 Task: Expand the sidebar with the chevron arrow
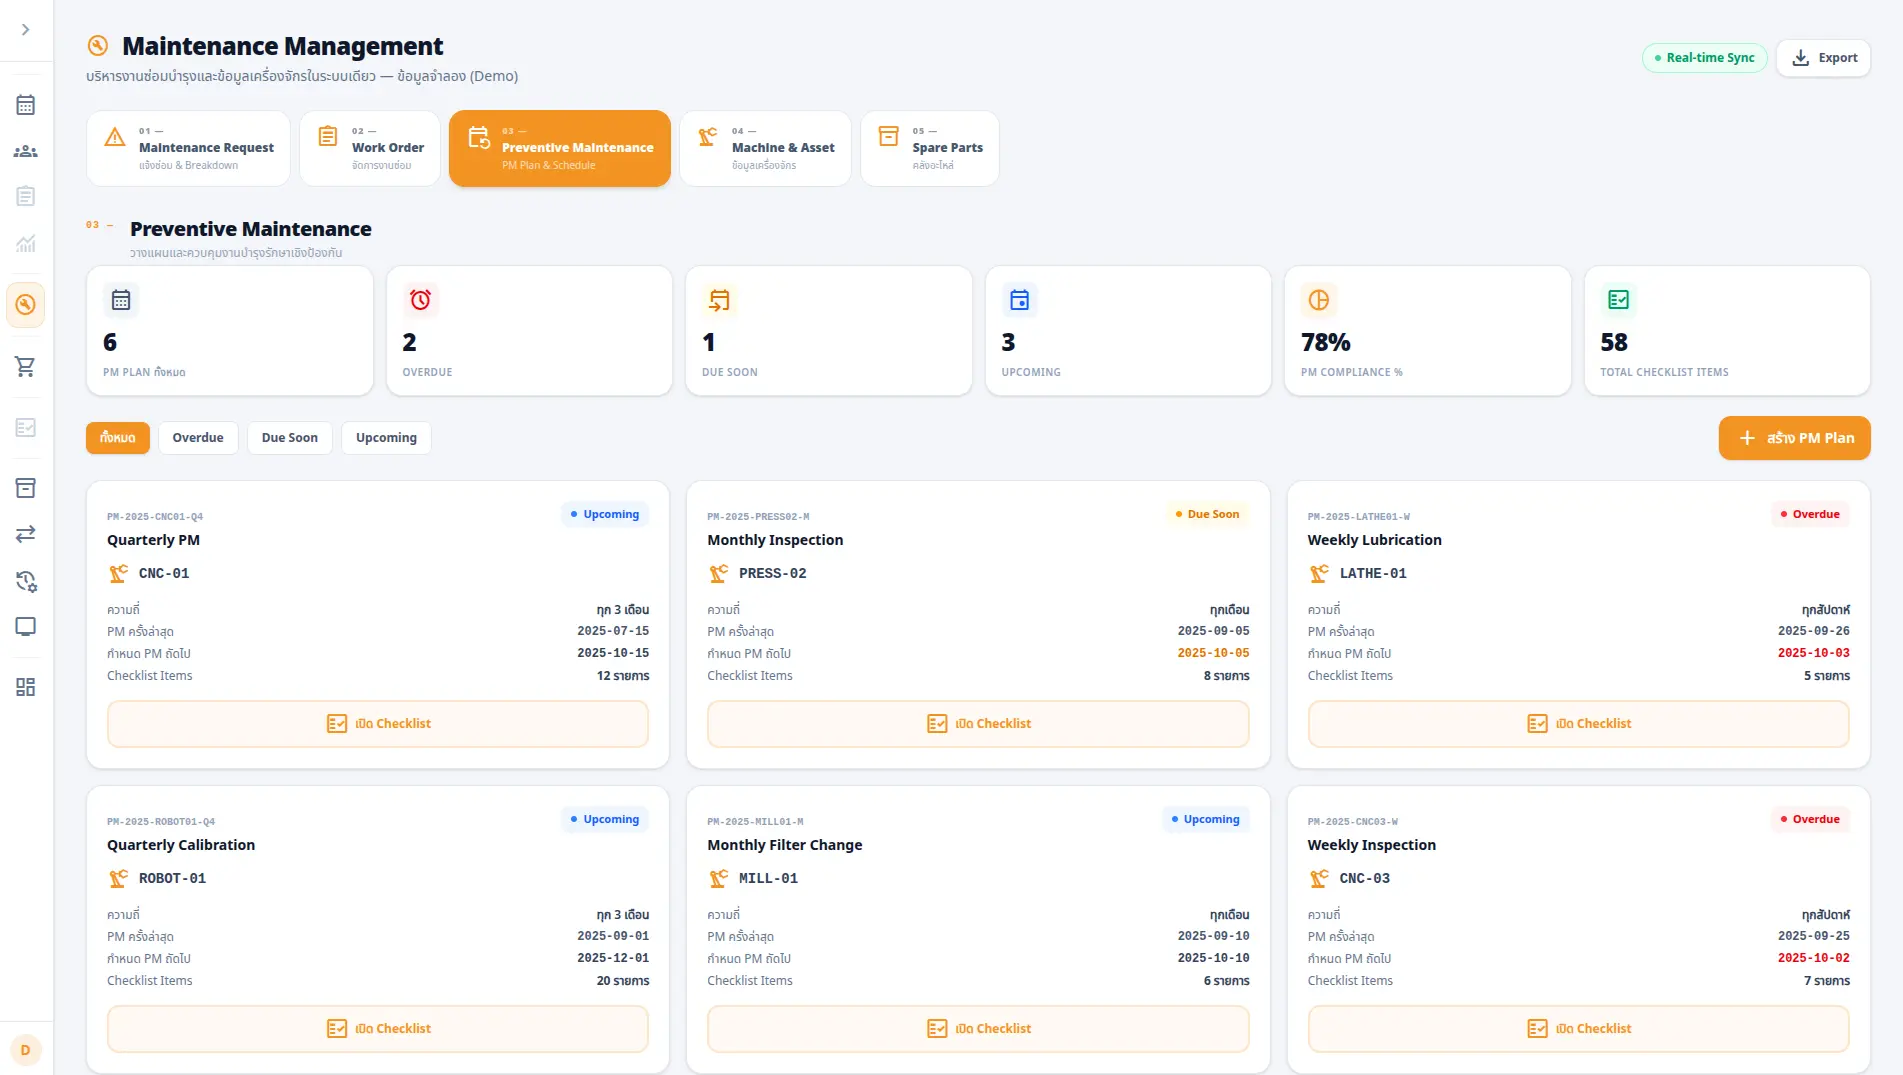(x=26, y=30)
